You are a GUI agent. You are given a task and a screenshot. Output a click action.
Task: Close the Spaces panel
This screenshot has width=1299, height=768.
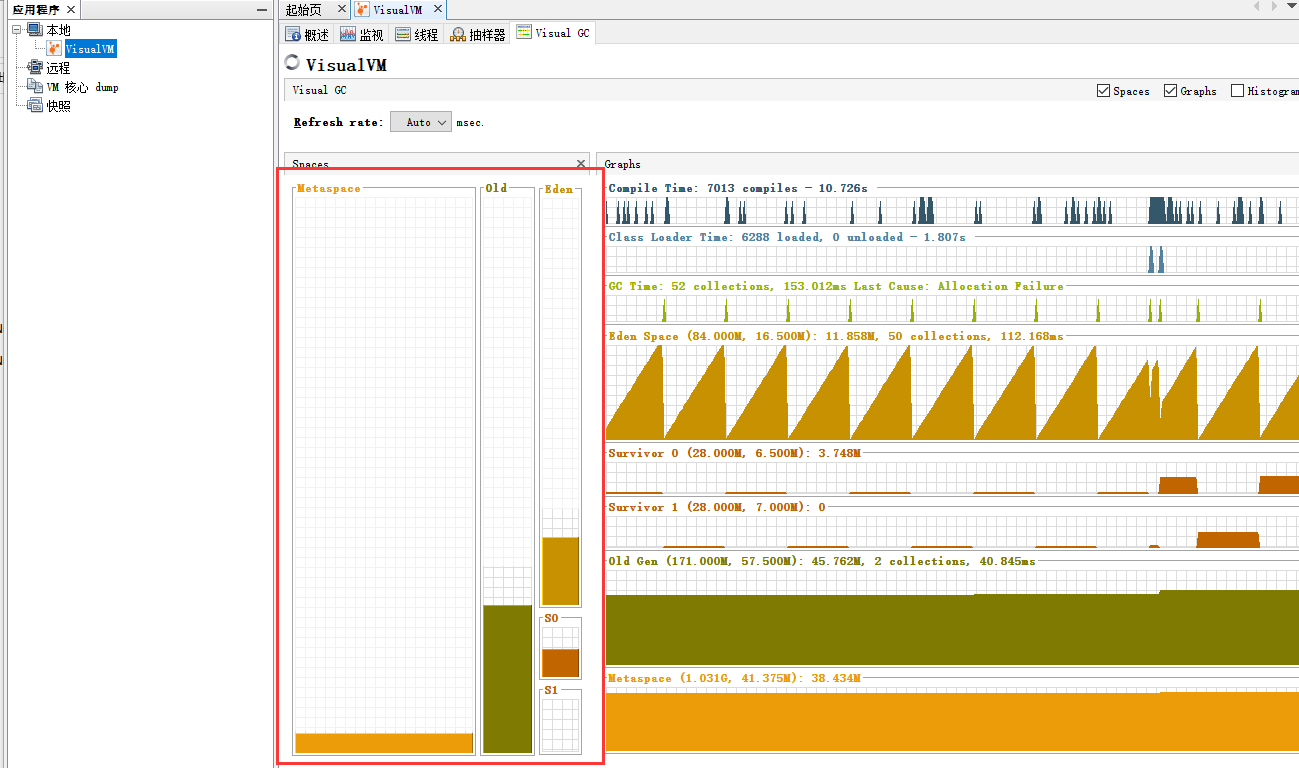pyautogui.click(x=581, y=163)
